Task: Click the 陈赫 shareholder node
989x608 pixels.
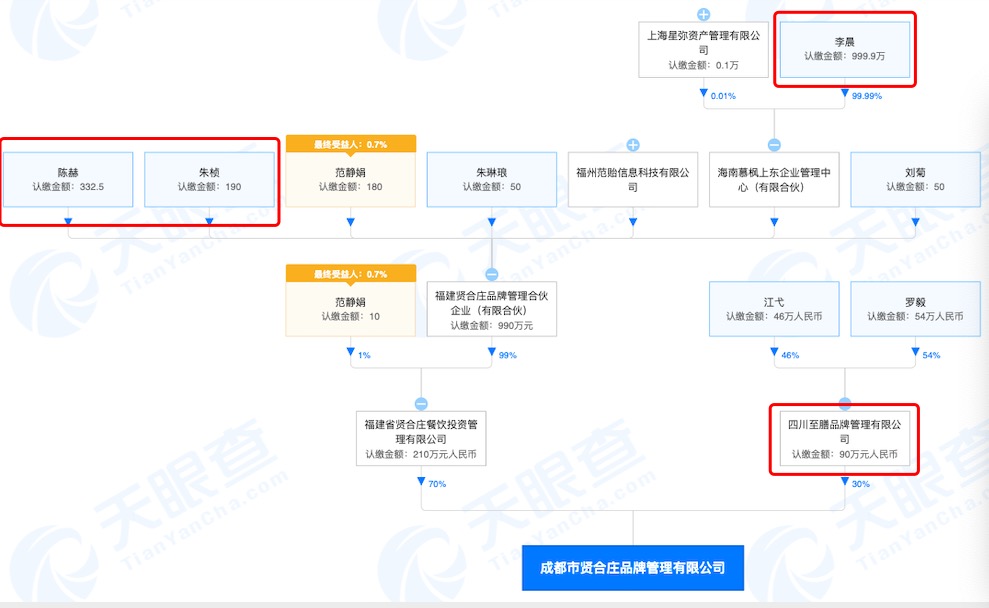Action: coord(68,180)
